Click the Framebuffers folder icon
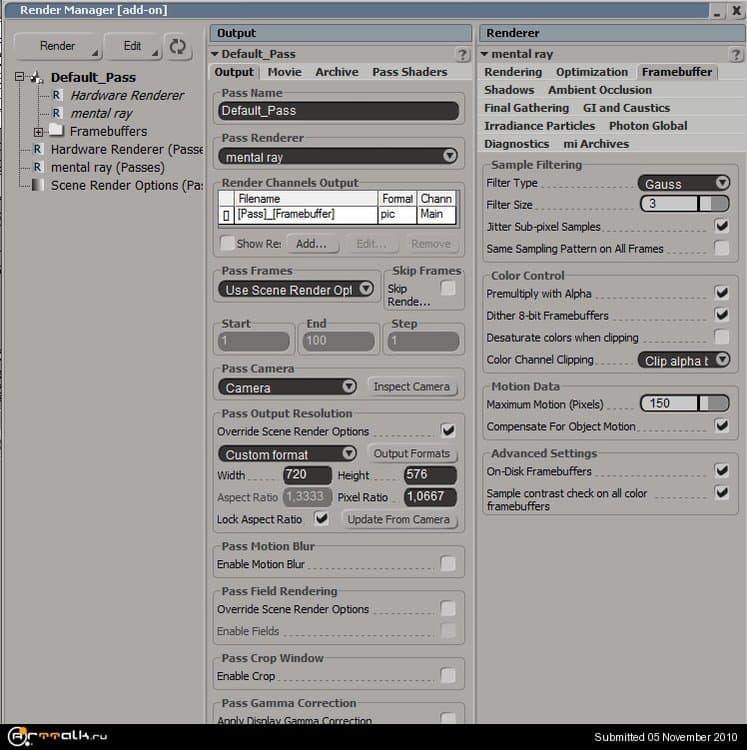The height and width of the screenshot is (750, 747). coord(56,131)
